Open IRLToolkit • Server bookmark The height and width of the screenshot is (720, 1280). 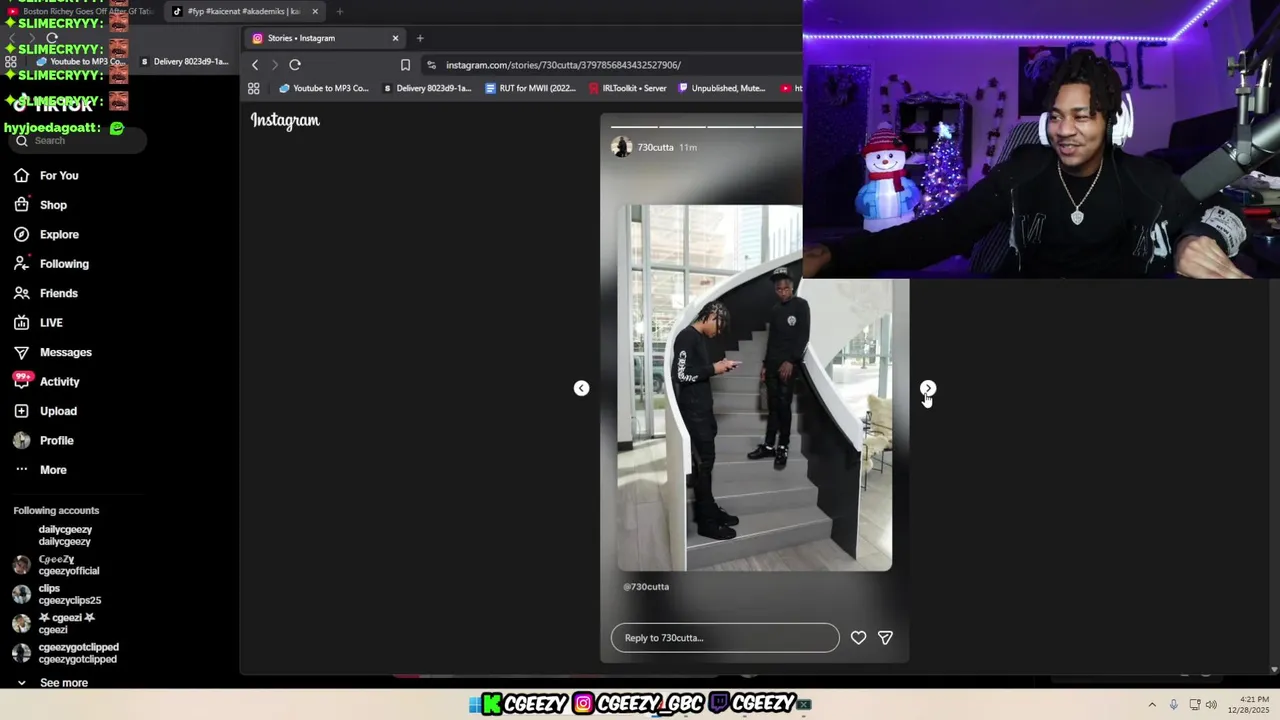(628, 88)
